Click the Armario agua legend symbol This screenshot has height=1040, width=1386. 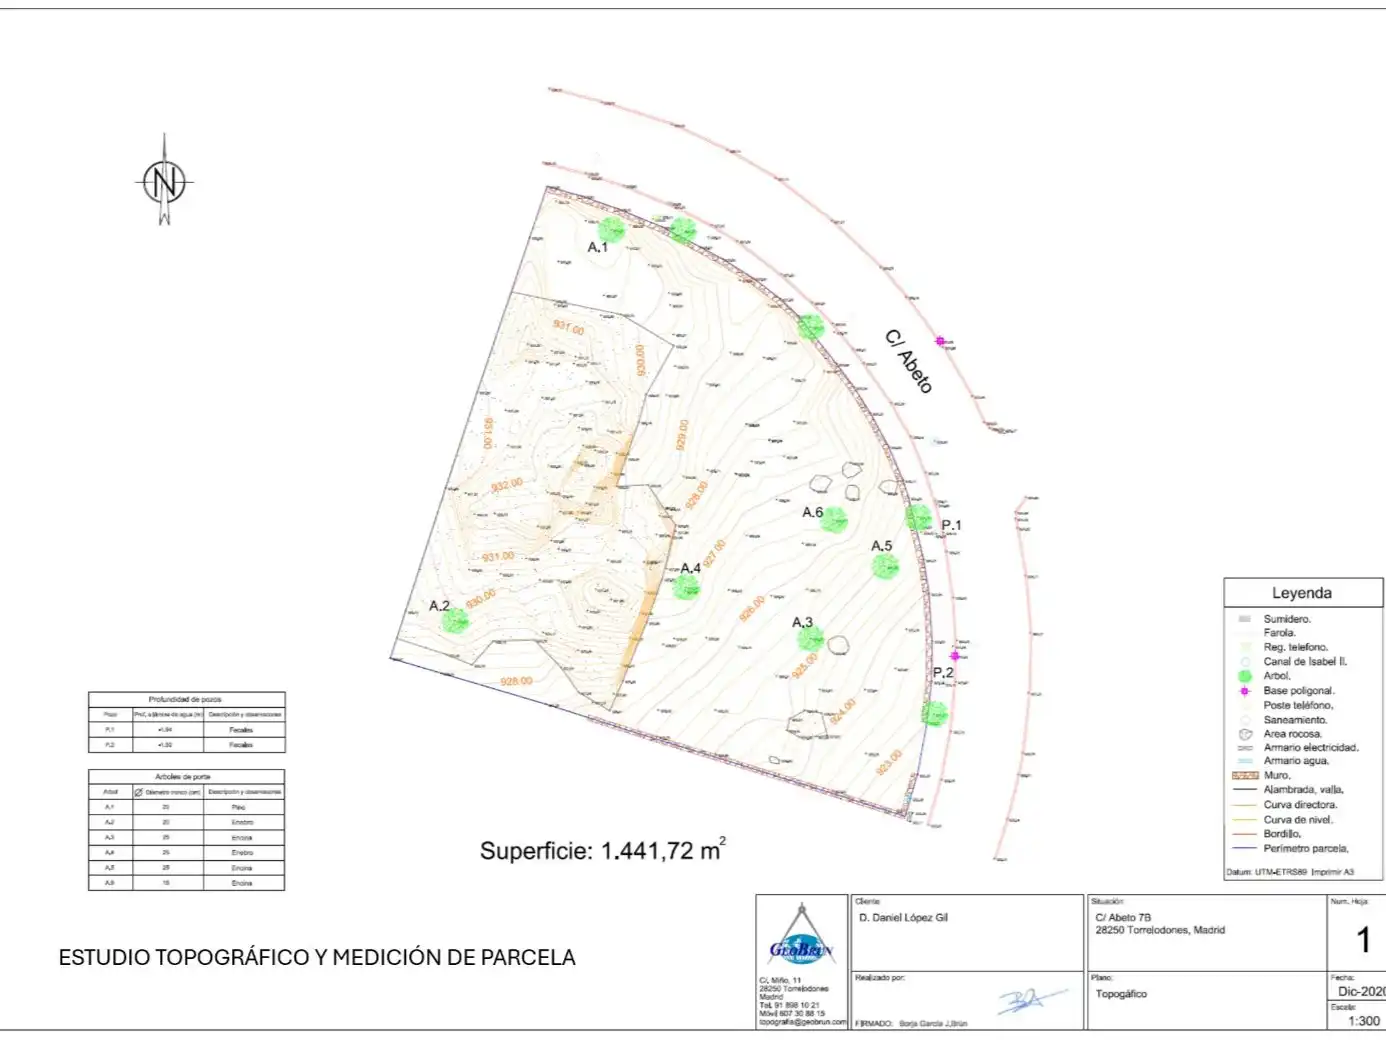point(1245,761)
